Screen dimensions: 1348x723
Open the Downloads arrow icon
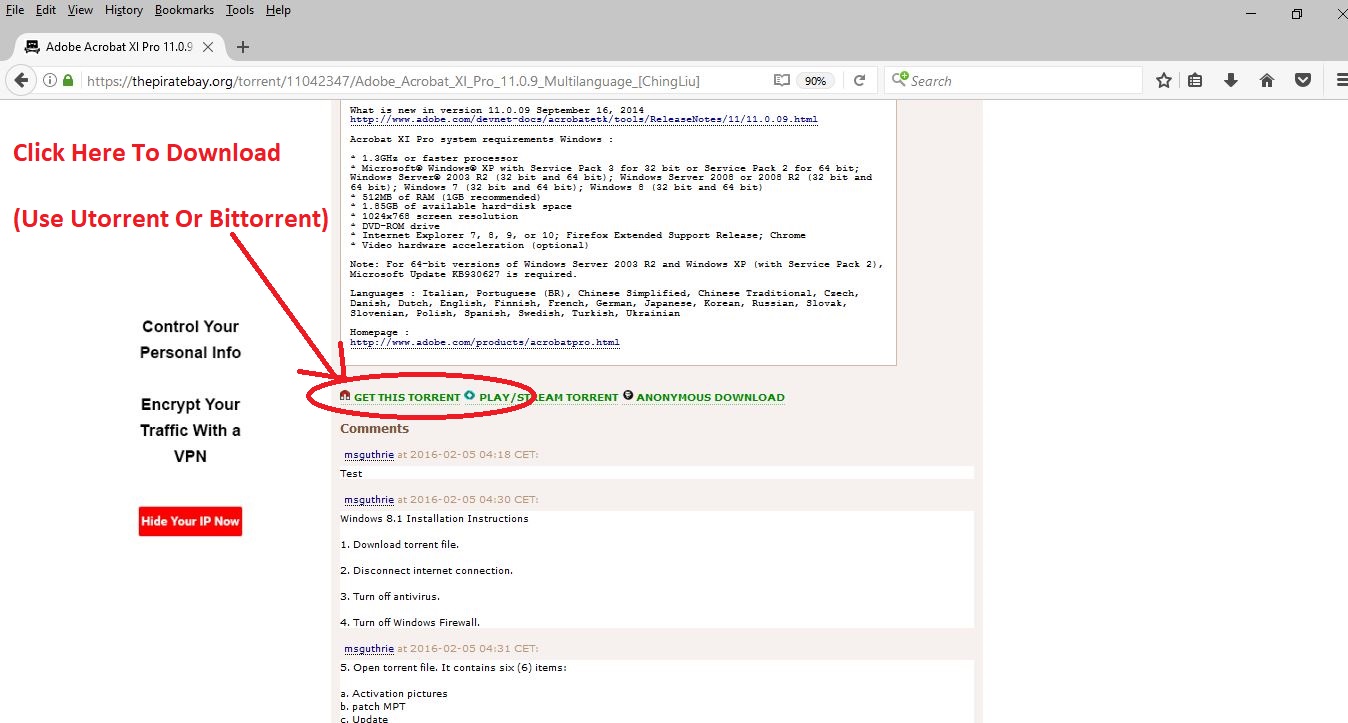coord(1231,81)
